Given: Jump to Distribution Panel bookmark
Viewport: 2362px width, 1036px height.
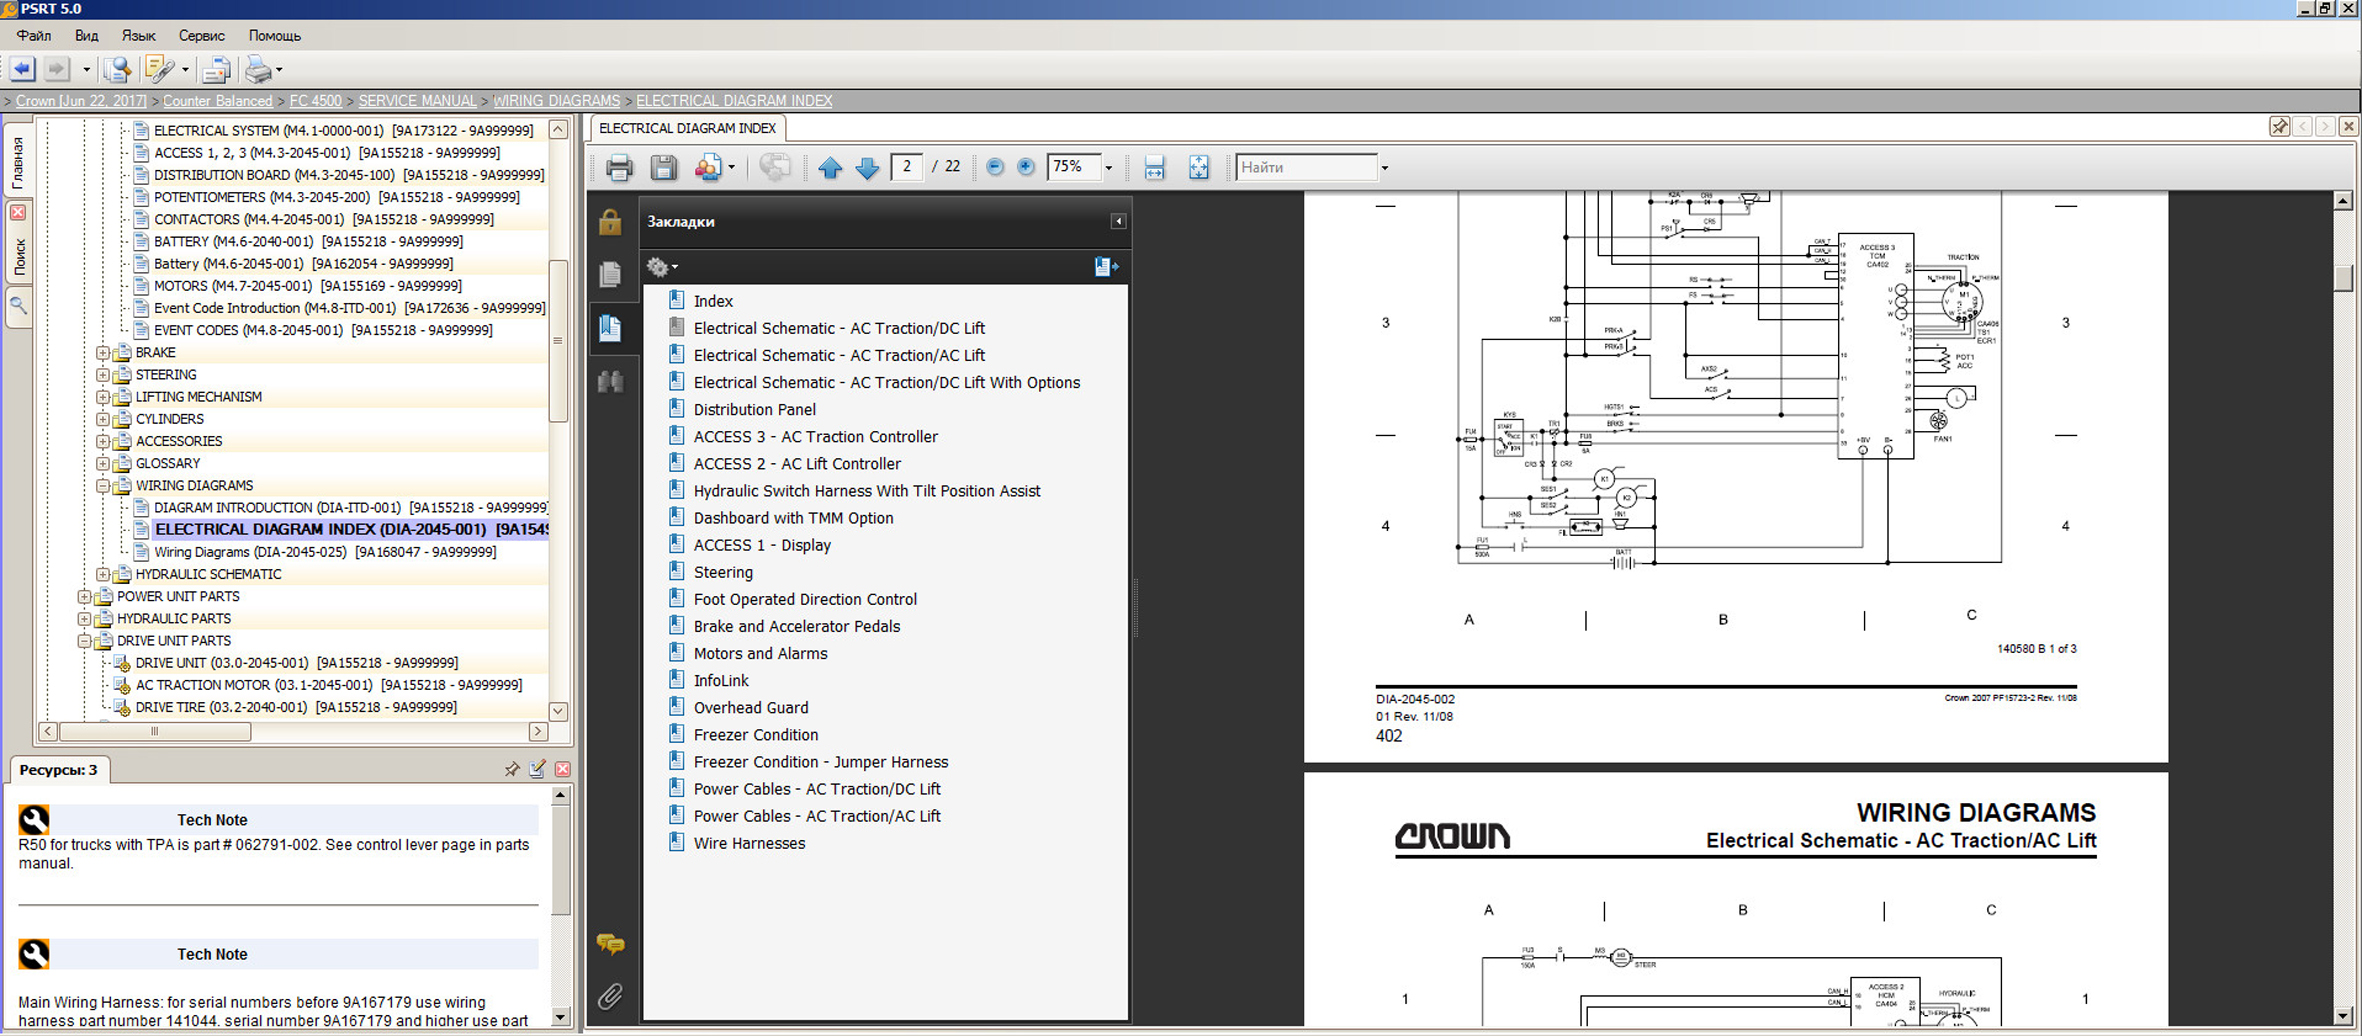Looking at the screenshot, I should (754, 409).
